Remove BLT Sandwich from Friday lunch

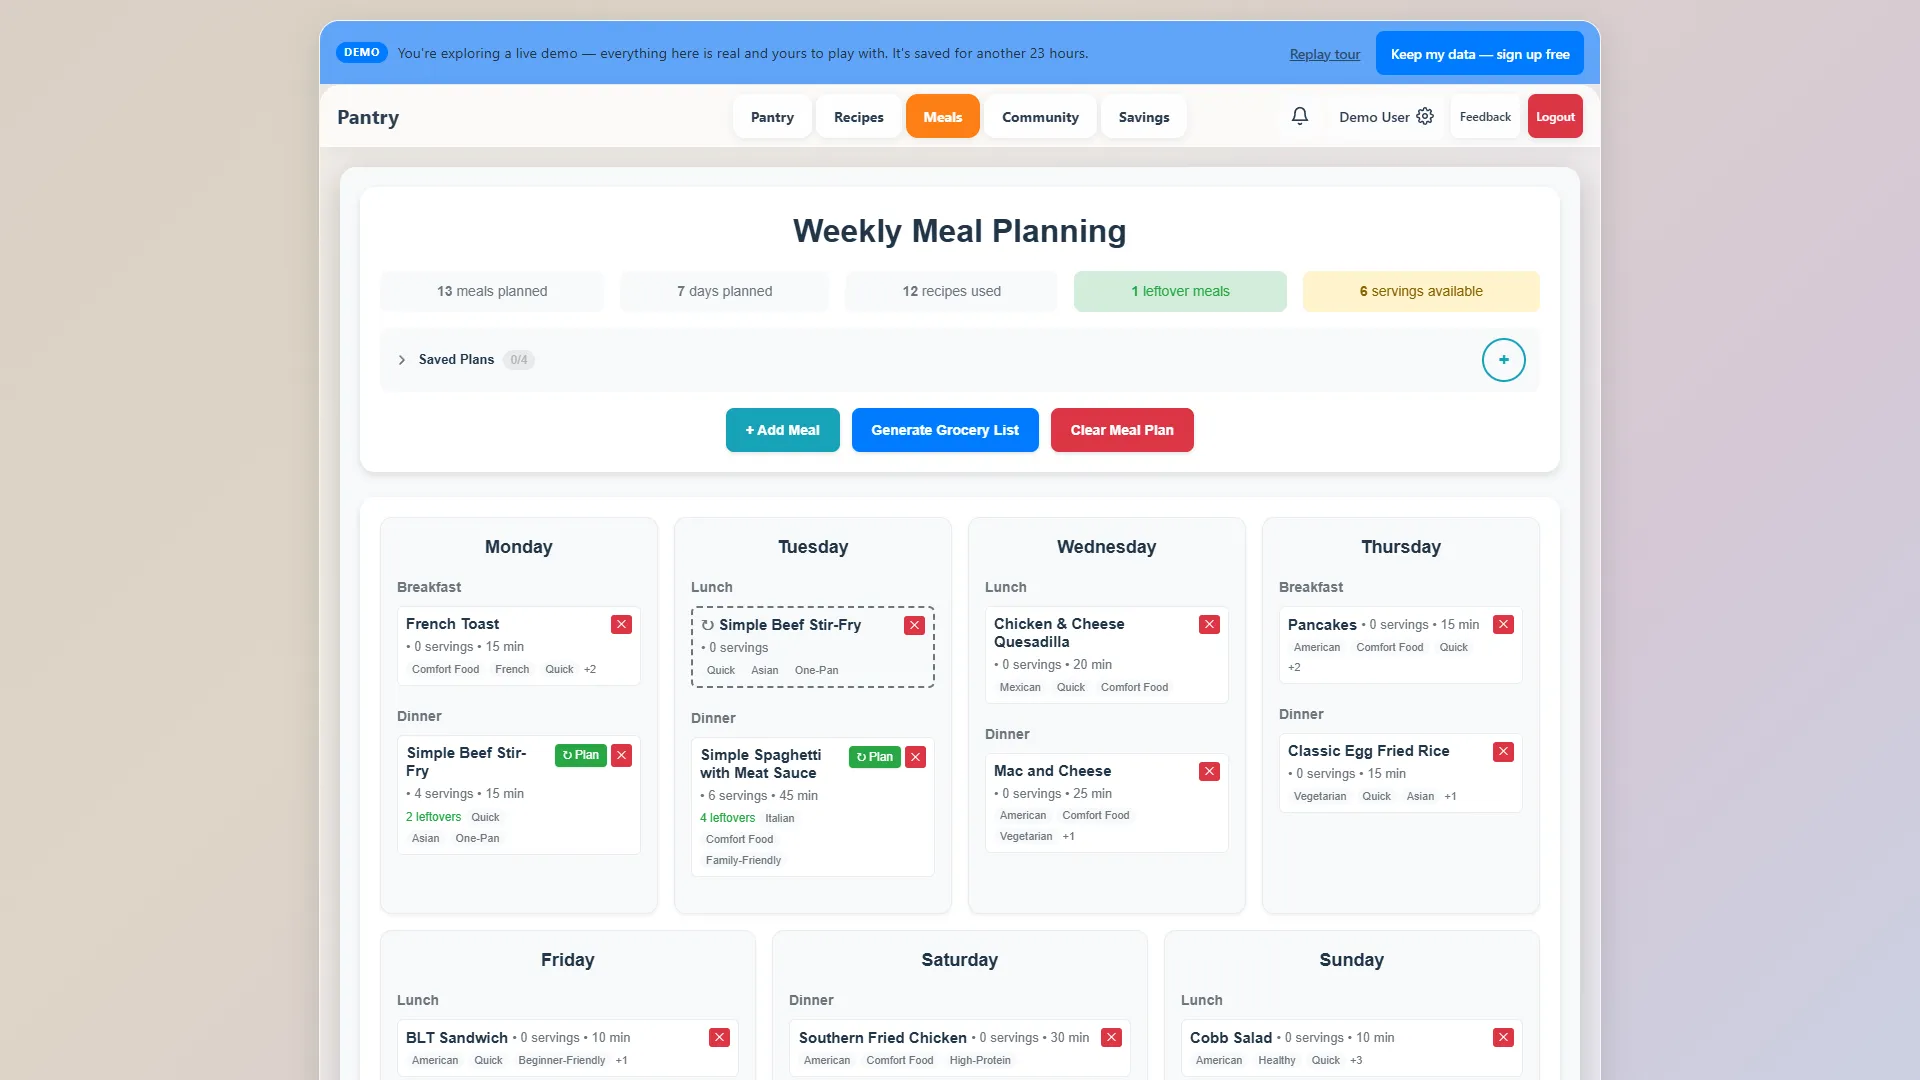point(719,1037)
